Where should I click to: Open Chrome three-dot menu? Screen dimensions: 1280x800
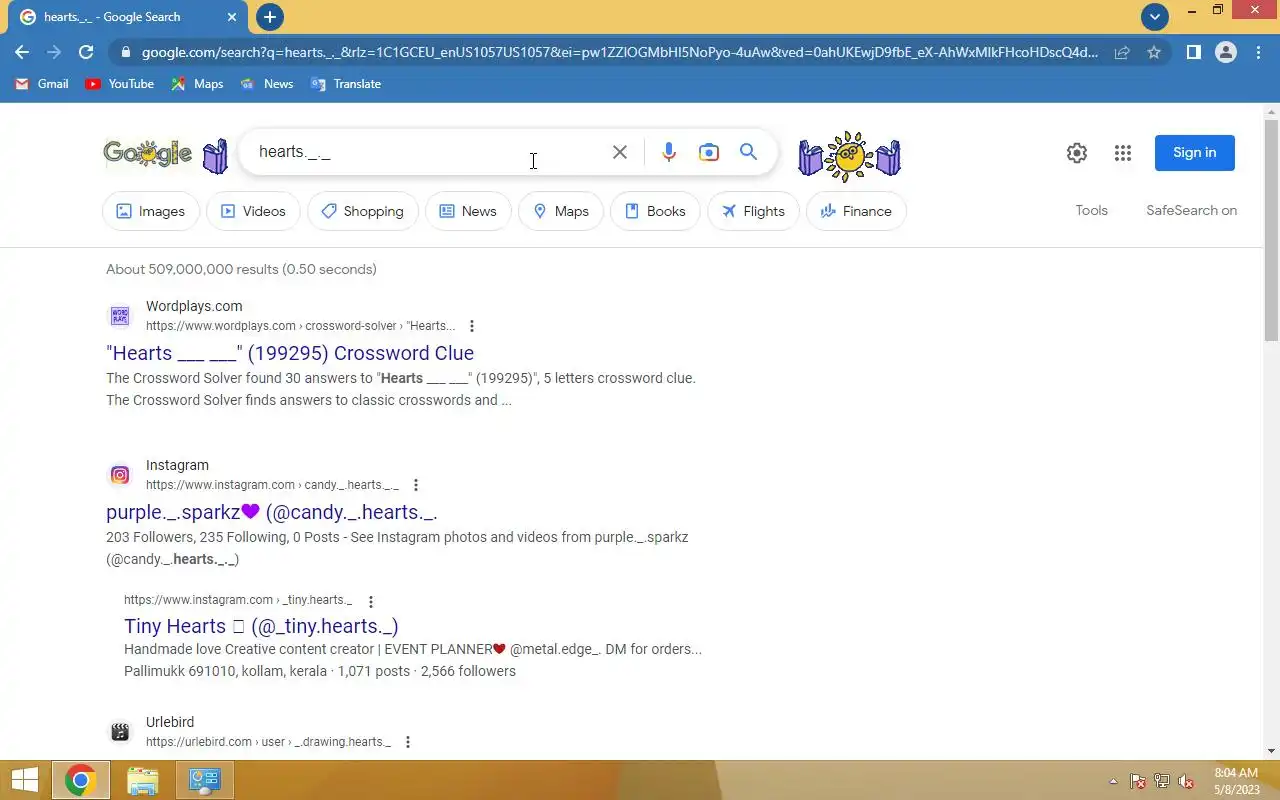pos(1259,52)
